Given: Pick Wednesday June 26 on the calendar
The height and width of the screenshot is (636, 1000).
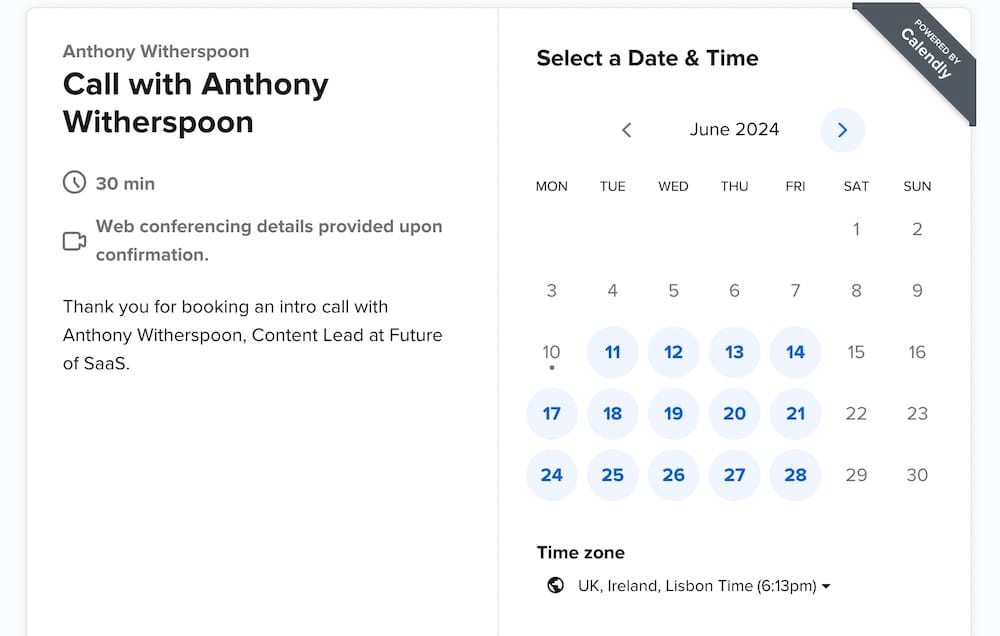Looking at the screenshot, I should tap(673, 475).
